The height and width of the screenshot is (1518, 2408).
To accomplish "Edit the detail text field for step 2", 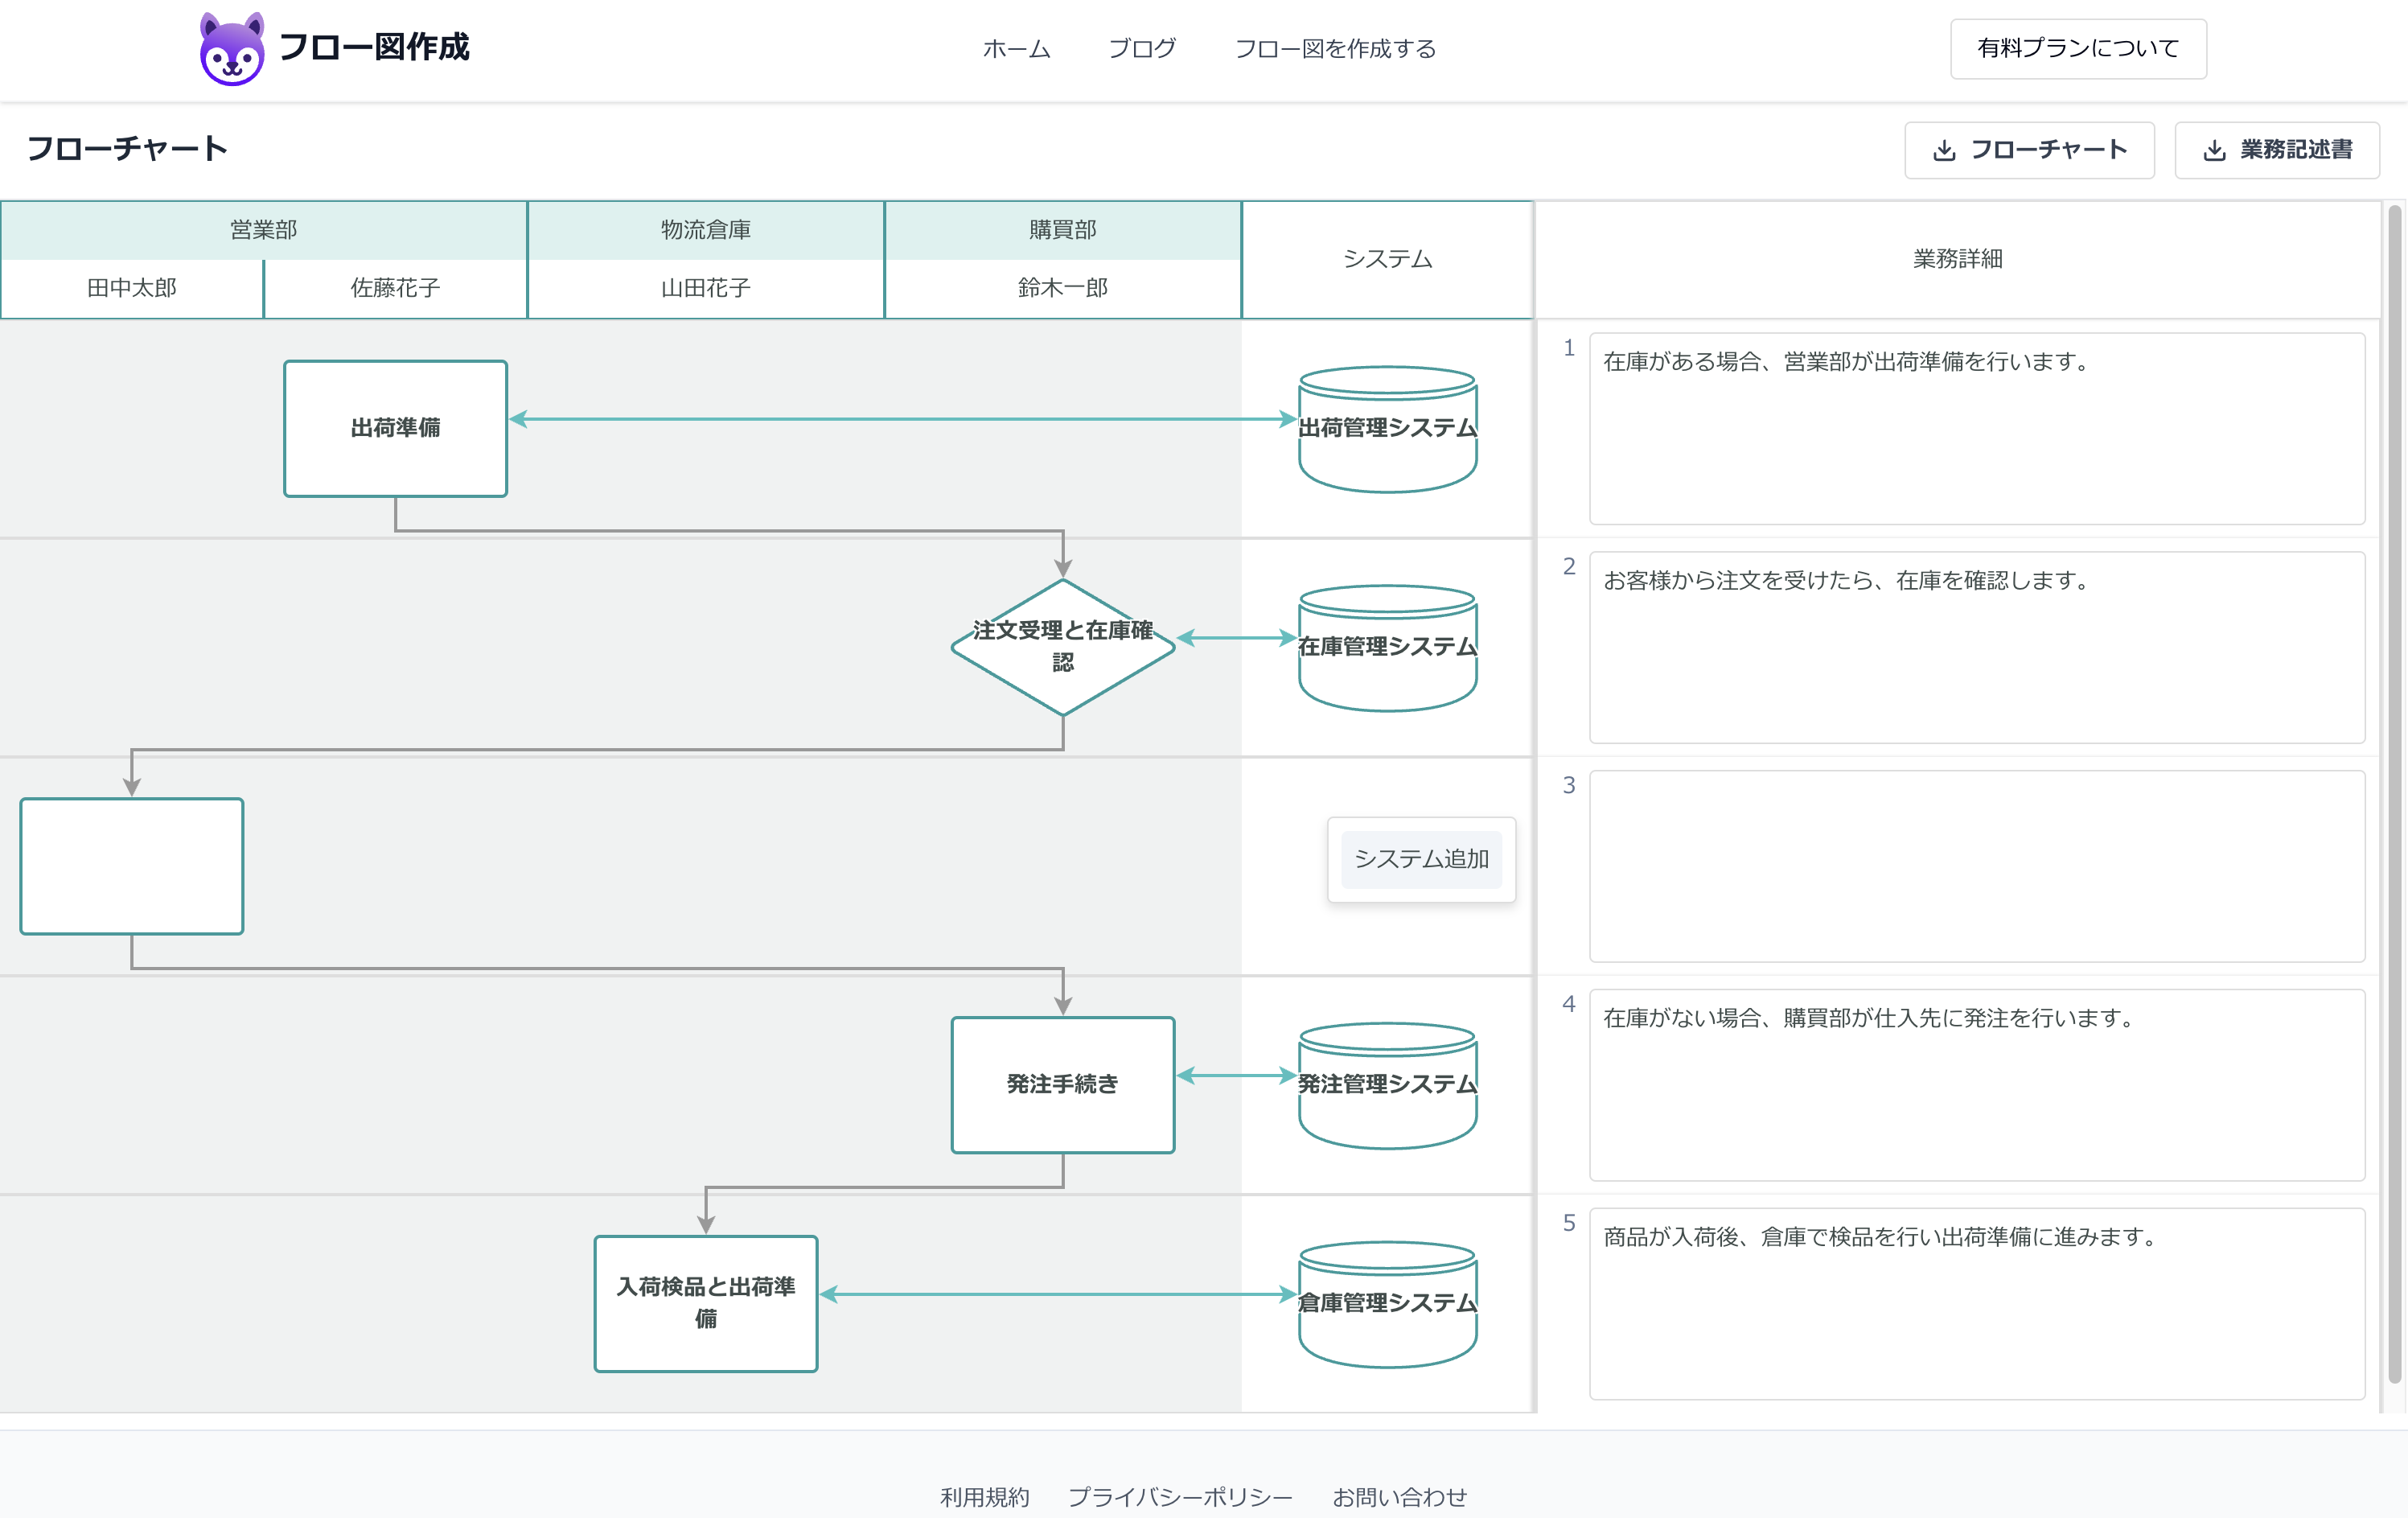I will point(1977,647).
